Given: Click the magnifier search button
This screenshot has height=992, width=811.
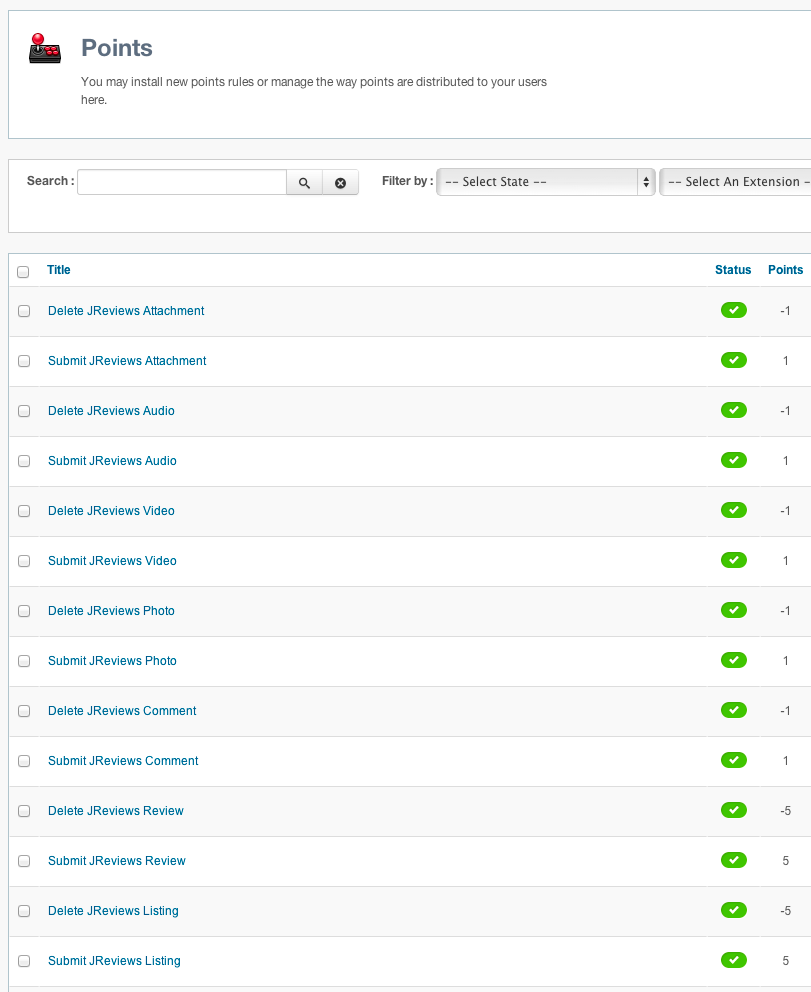Looking at the screenshot, I should (304, 183).
